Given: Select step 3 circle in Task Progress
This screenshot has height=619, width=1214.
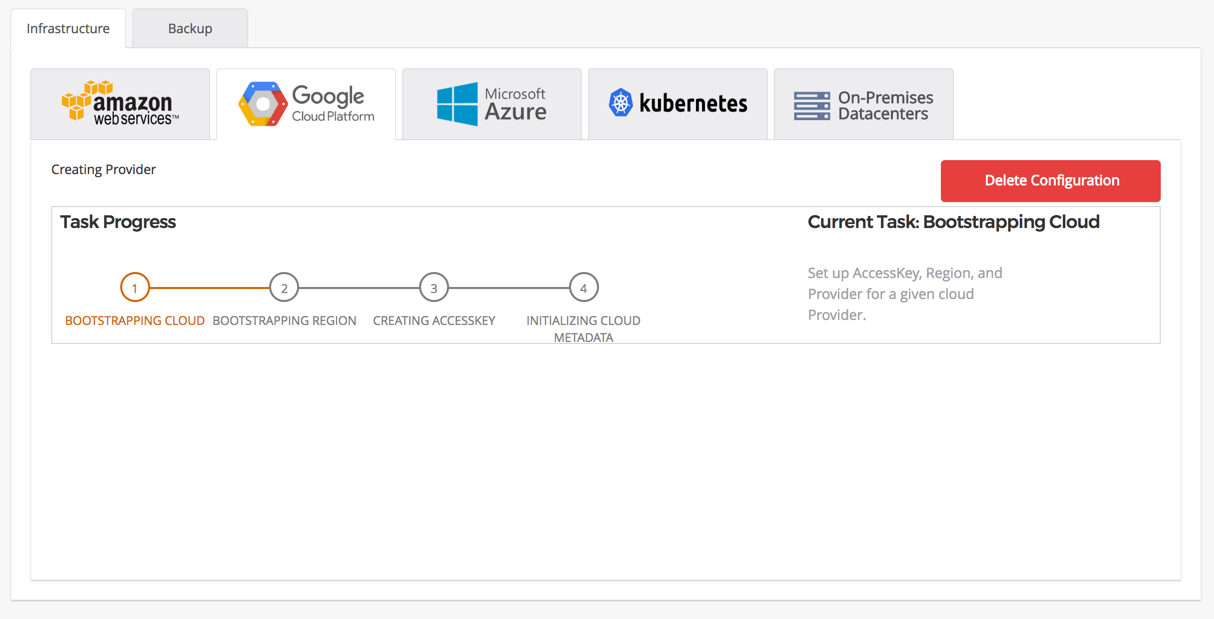Looking at the screenshot, I should tap(434, 288).
